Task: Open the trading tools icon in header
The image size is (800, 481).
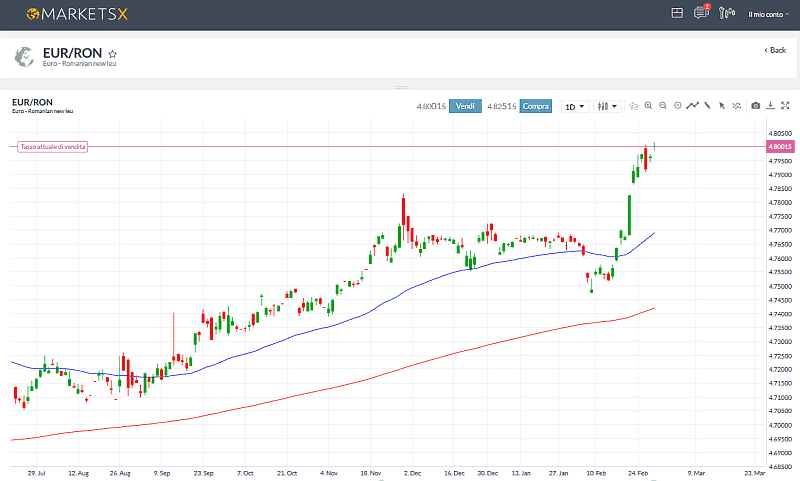Action: (727, 13)
